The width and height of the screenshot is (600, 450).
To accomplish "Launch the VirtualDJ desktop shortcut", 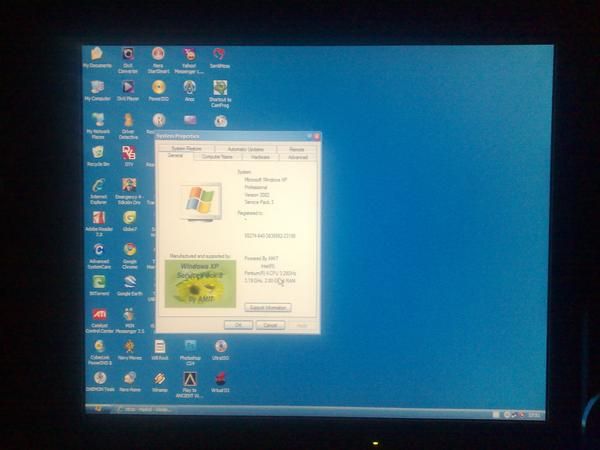I will tap(220, 382).
